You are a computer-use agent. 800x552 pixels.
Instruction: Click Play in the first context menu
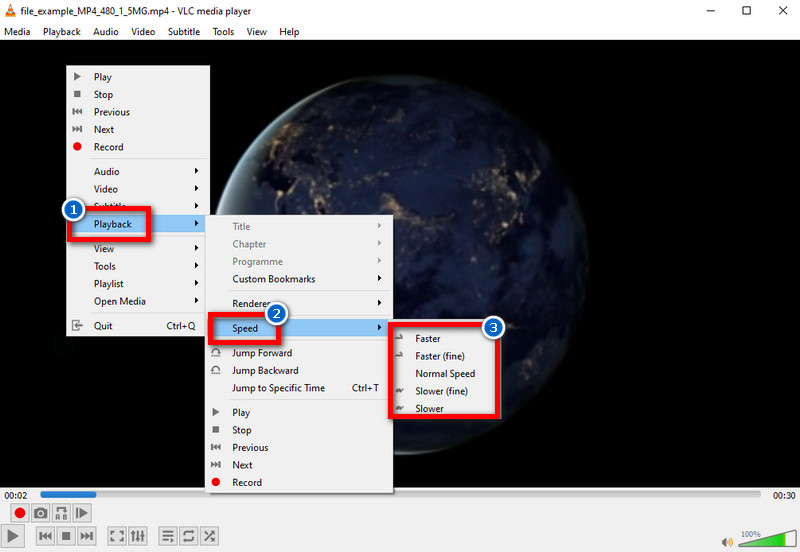click(138, 77)
